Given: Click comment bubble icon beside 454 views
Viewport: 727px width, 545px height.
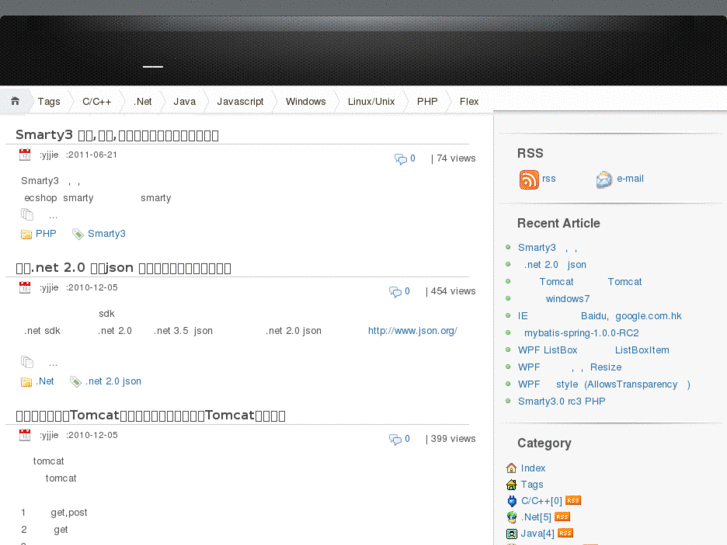Looking at the screenshot, I should 395,291.
